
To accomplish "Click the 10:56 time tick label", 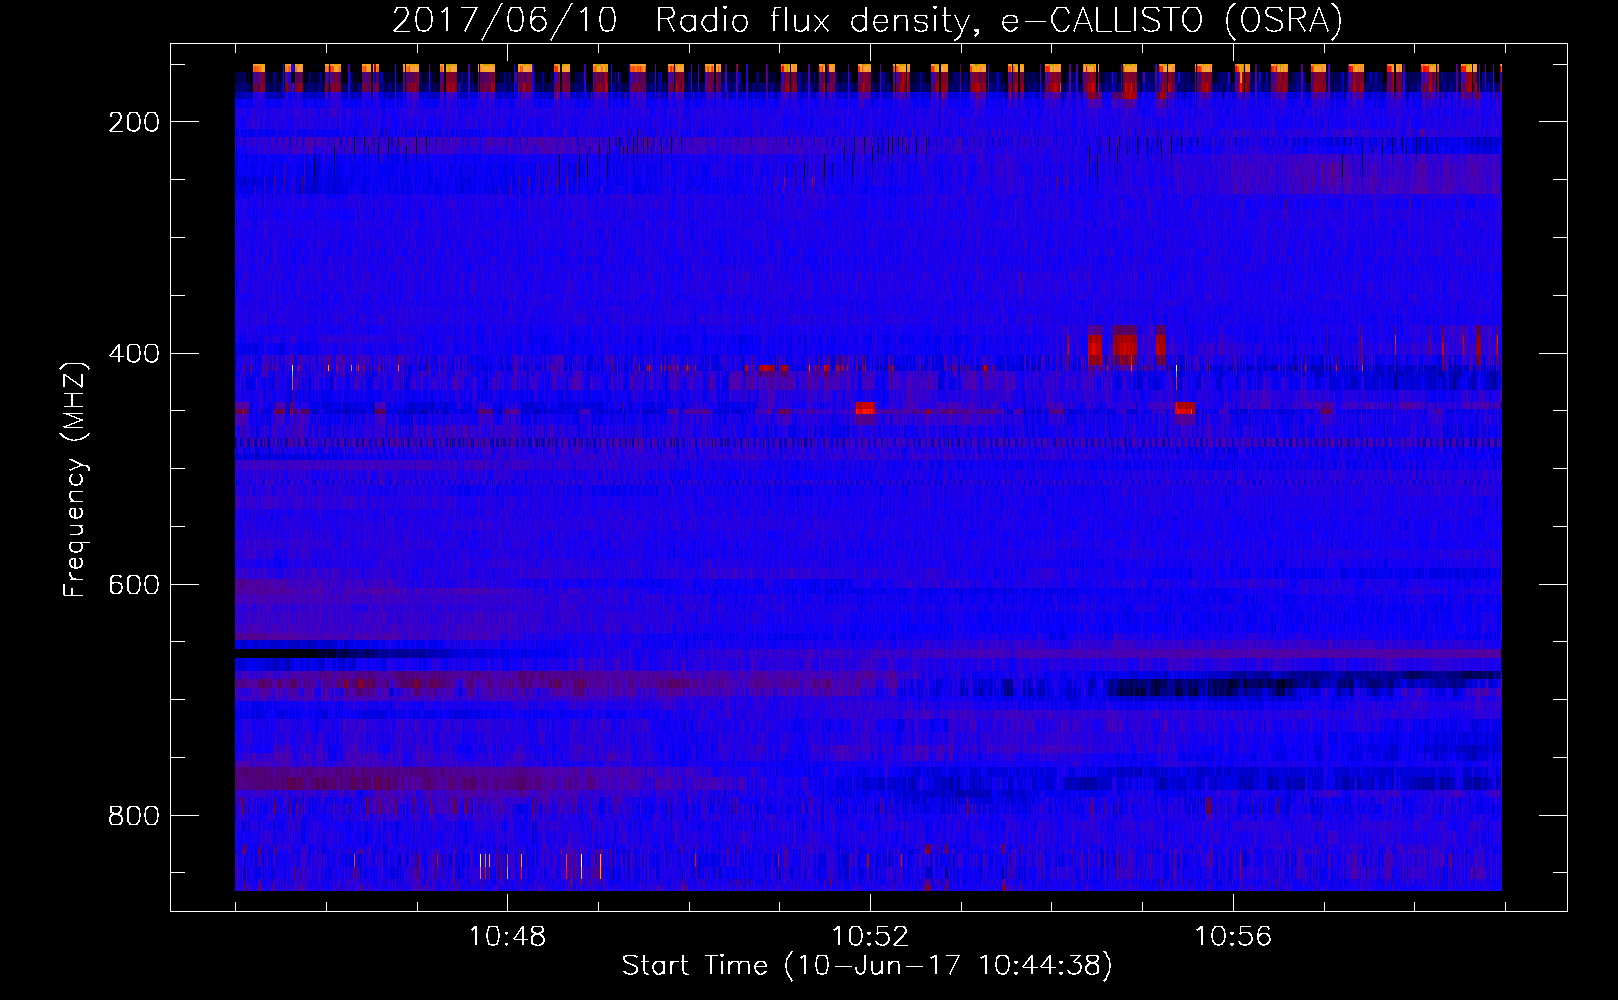I will [x=1233, y=937].
